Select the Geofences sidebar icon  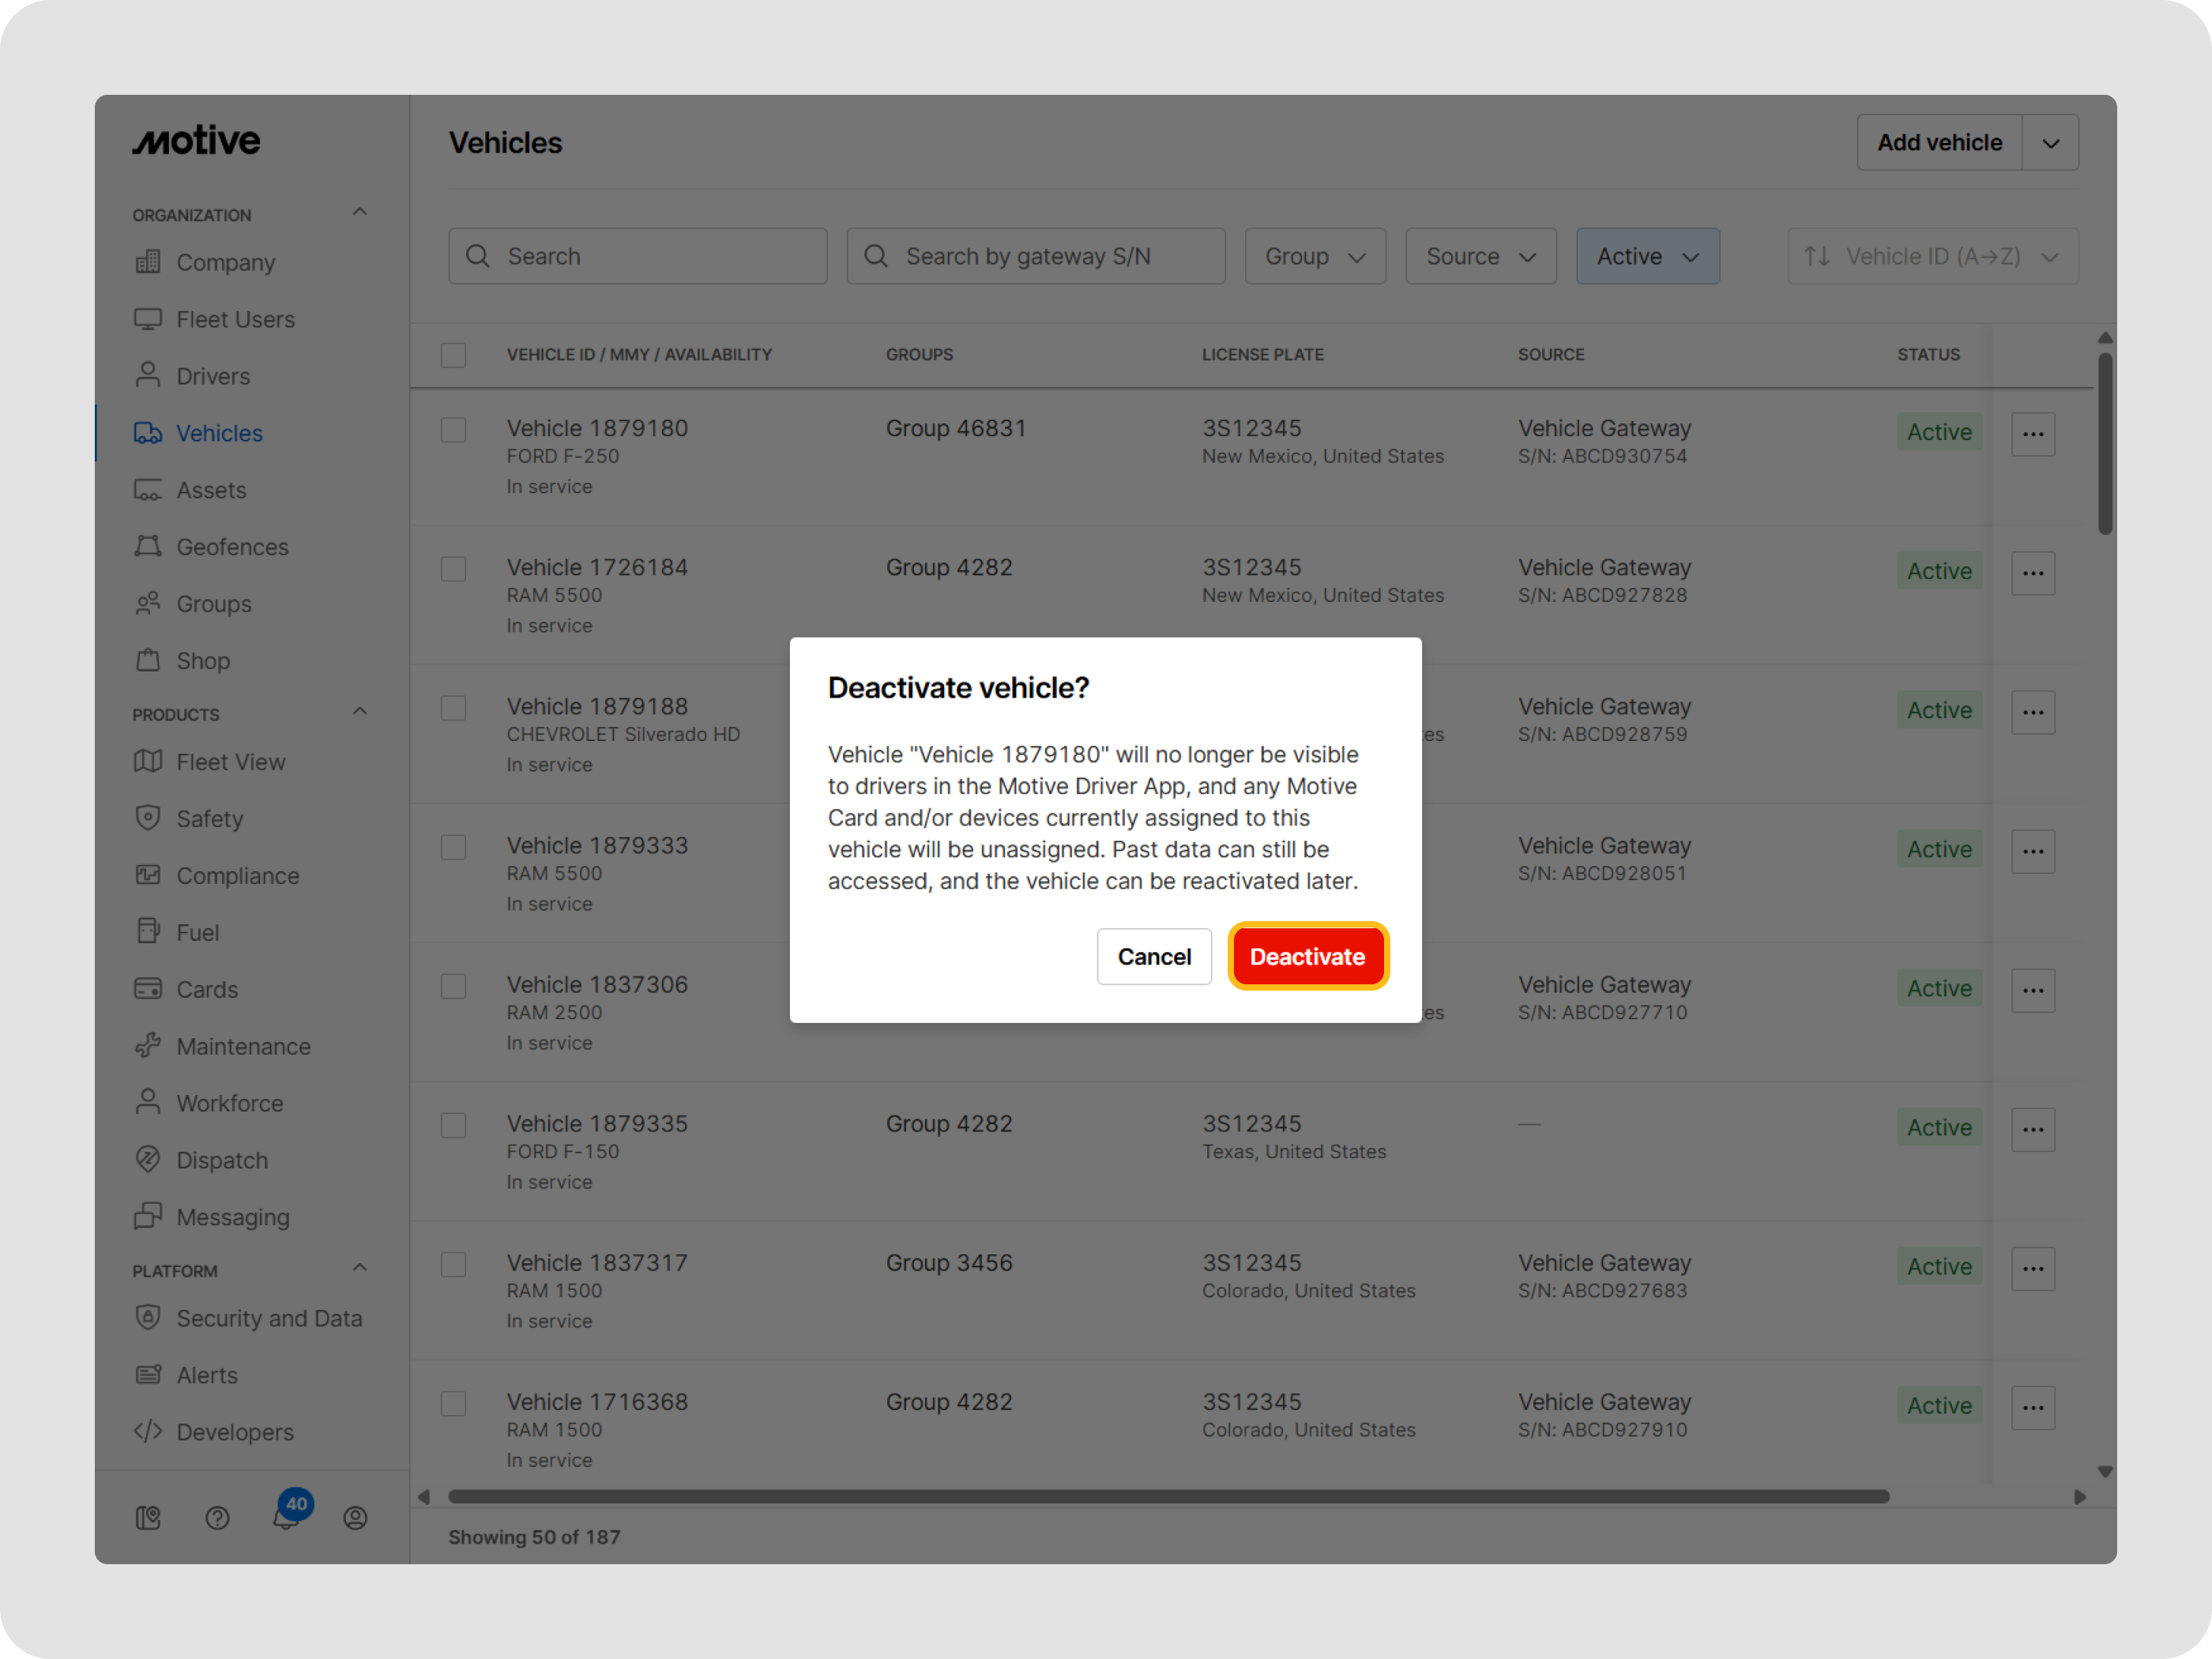pos(148,546)
